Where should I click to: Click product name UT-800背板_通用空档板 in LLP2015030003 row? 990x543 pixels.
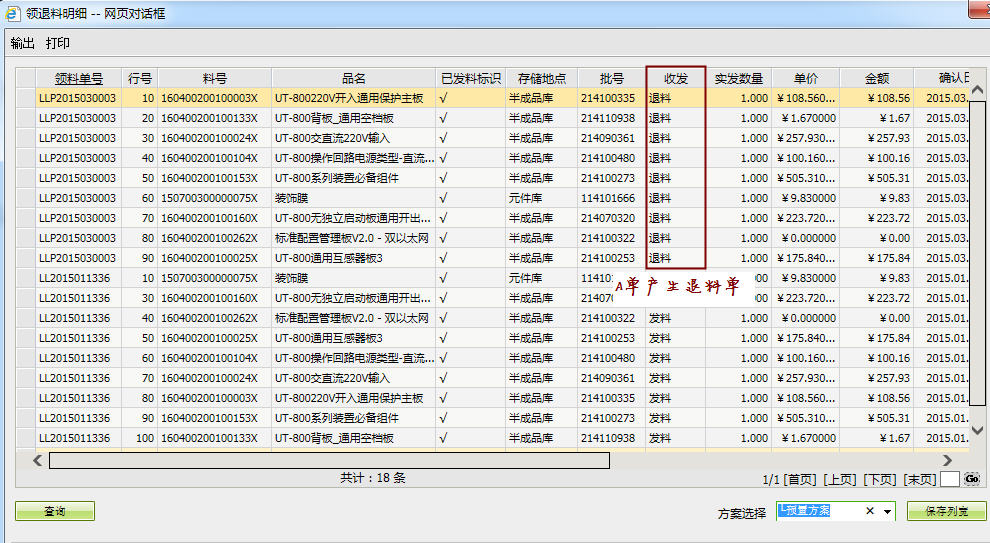coord(335,118)
